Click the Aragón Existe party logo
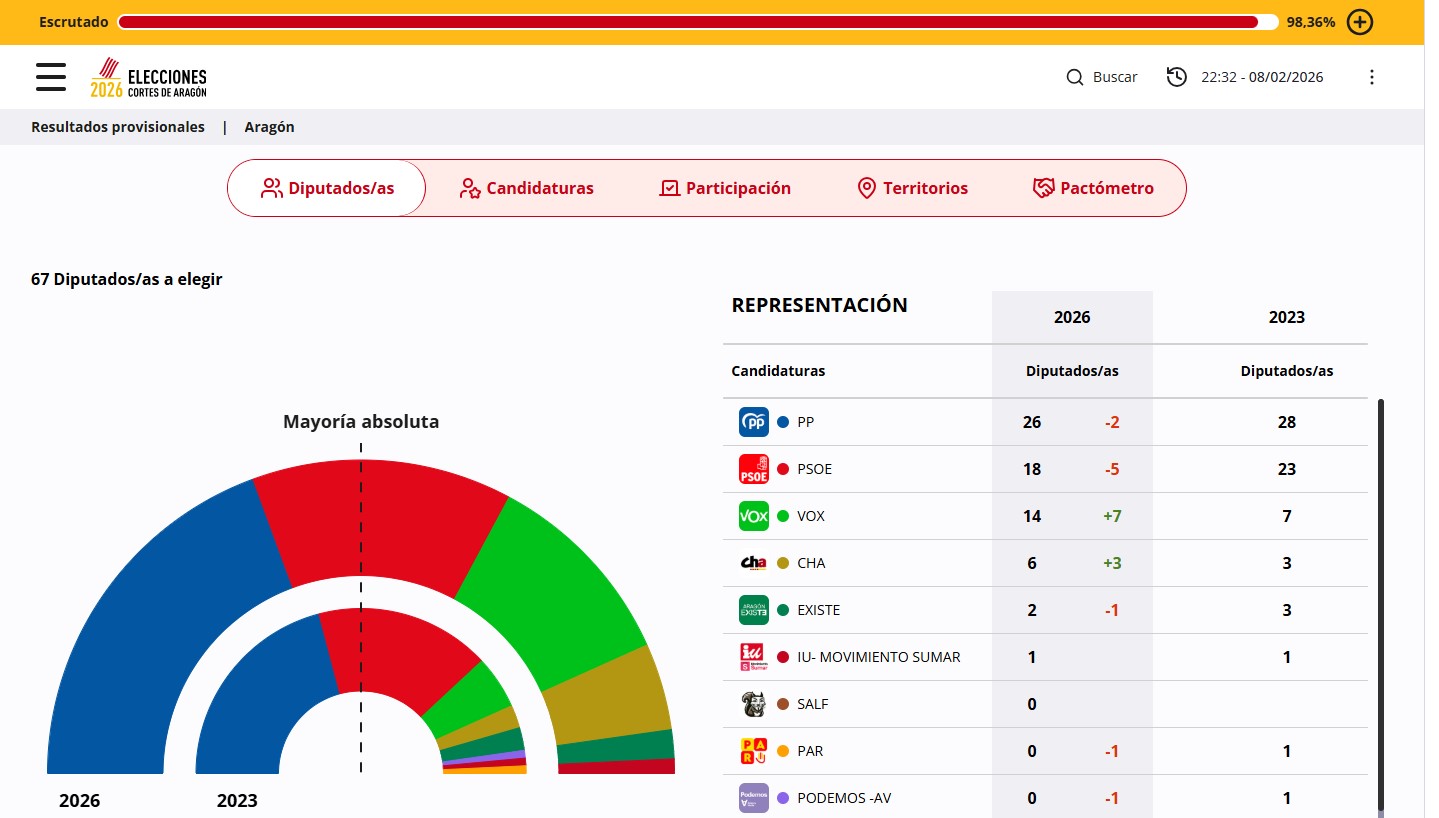The width and height of the screenshot is (1439, 818). coord(753,610)
